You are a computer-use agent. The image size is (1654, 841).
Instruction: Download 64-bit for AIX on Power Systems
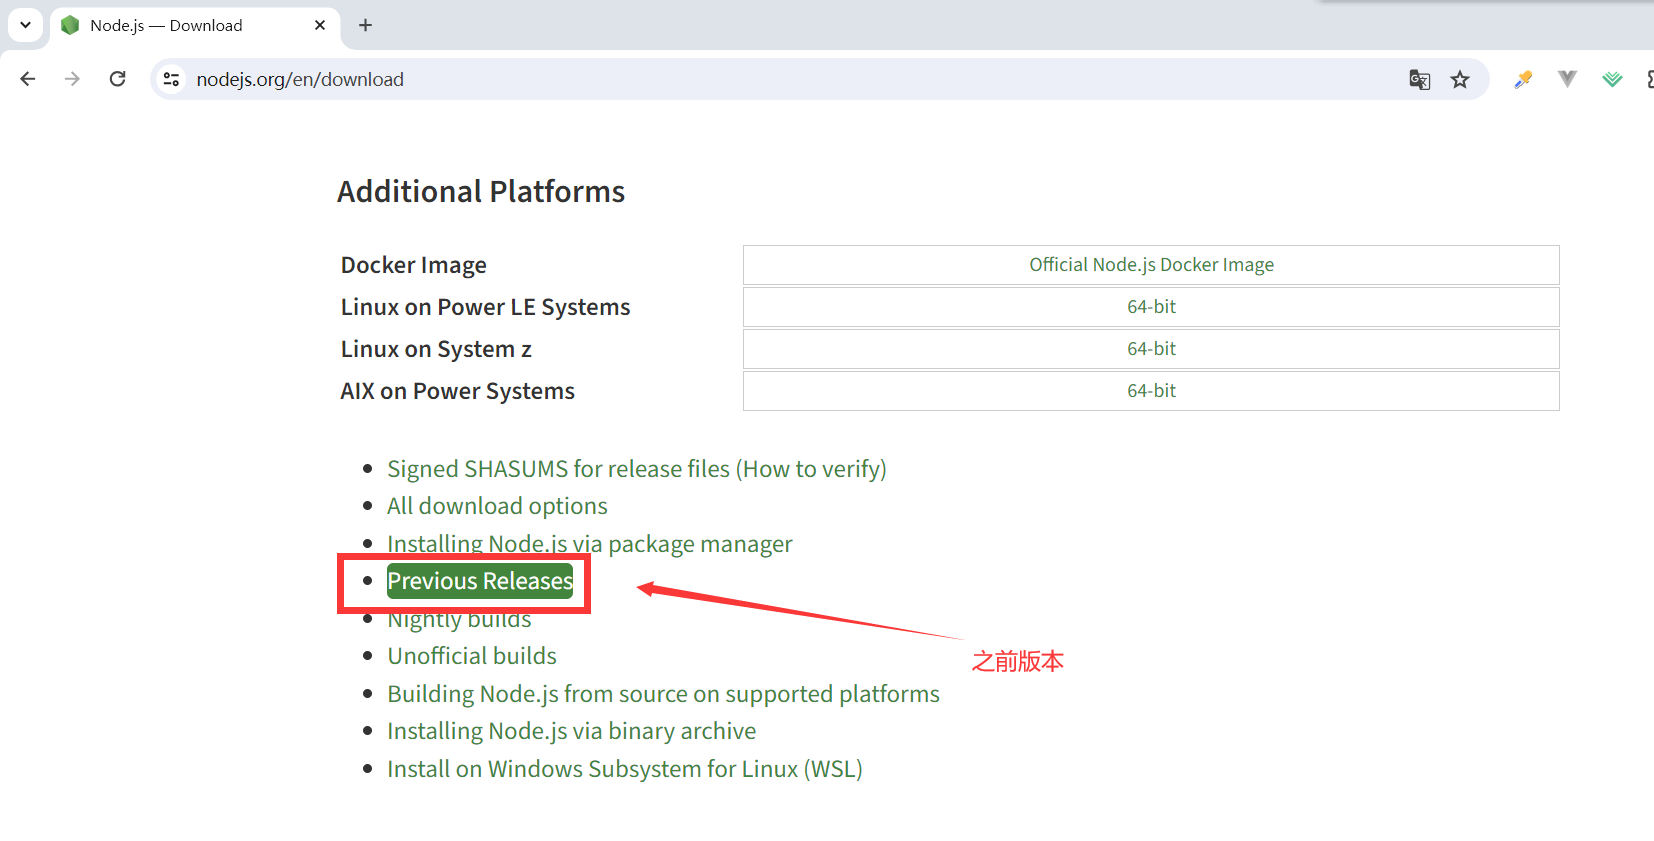coord(1151,391)
